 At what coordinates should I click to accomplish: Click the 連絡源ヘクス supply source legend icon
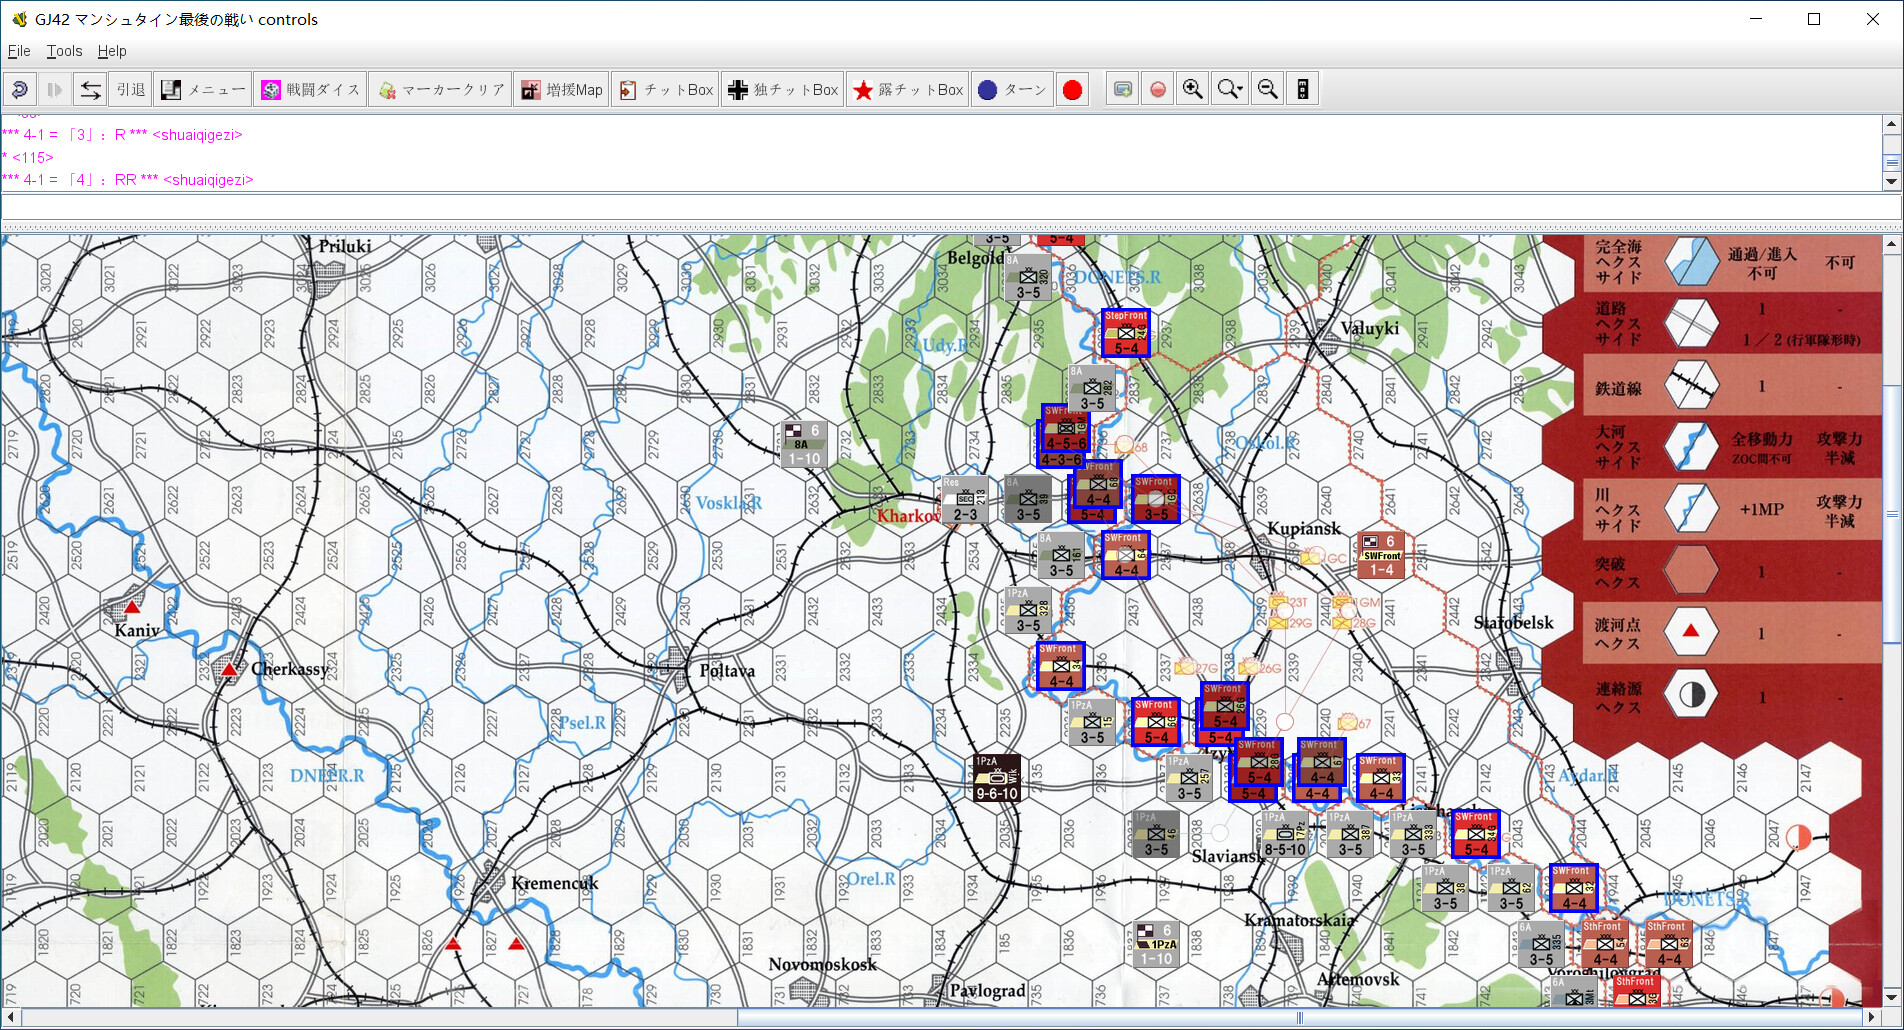point(1691,696)
